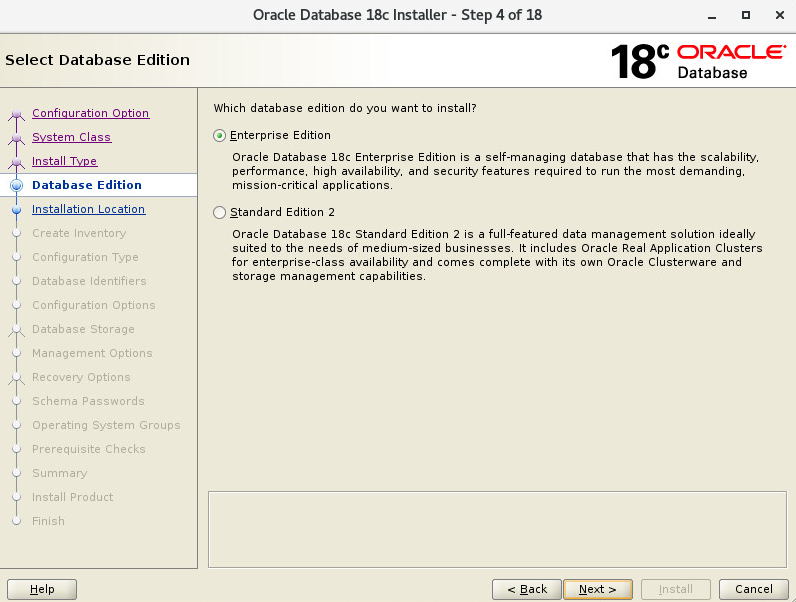This screenshot has height=602, width=796.
Task: Return to the Install Type step
Action: (64, 161)
